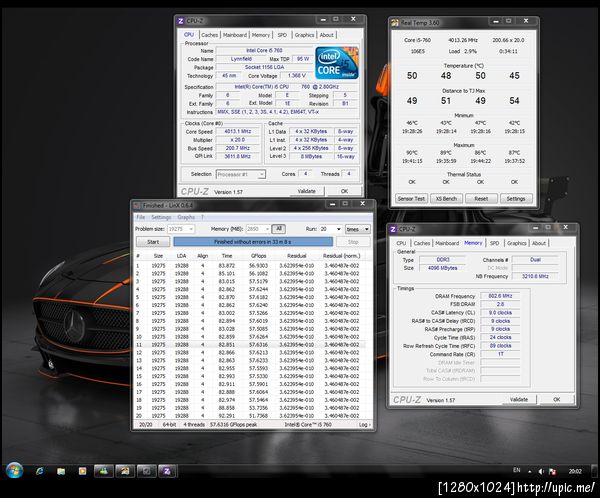600x498 pixels.
Task: Activate the CPU-Z purple taskbar button
Action: point(167,471)
